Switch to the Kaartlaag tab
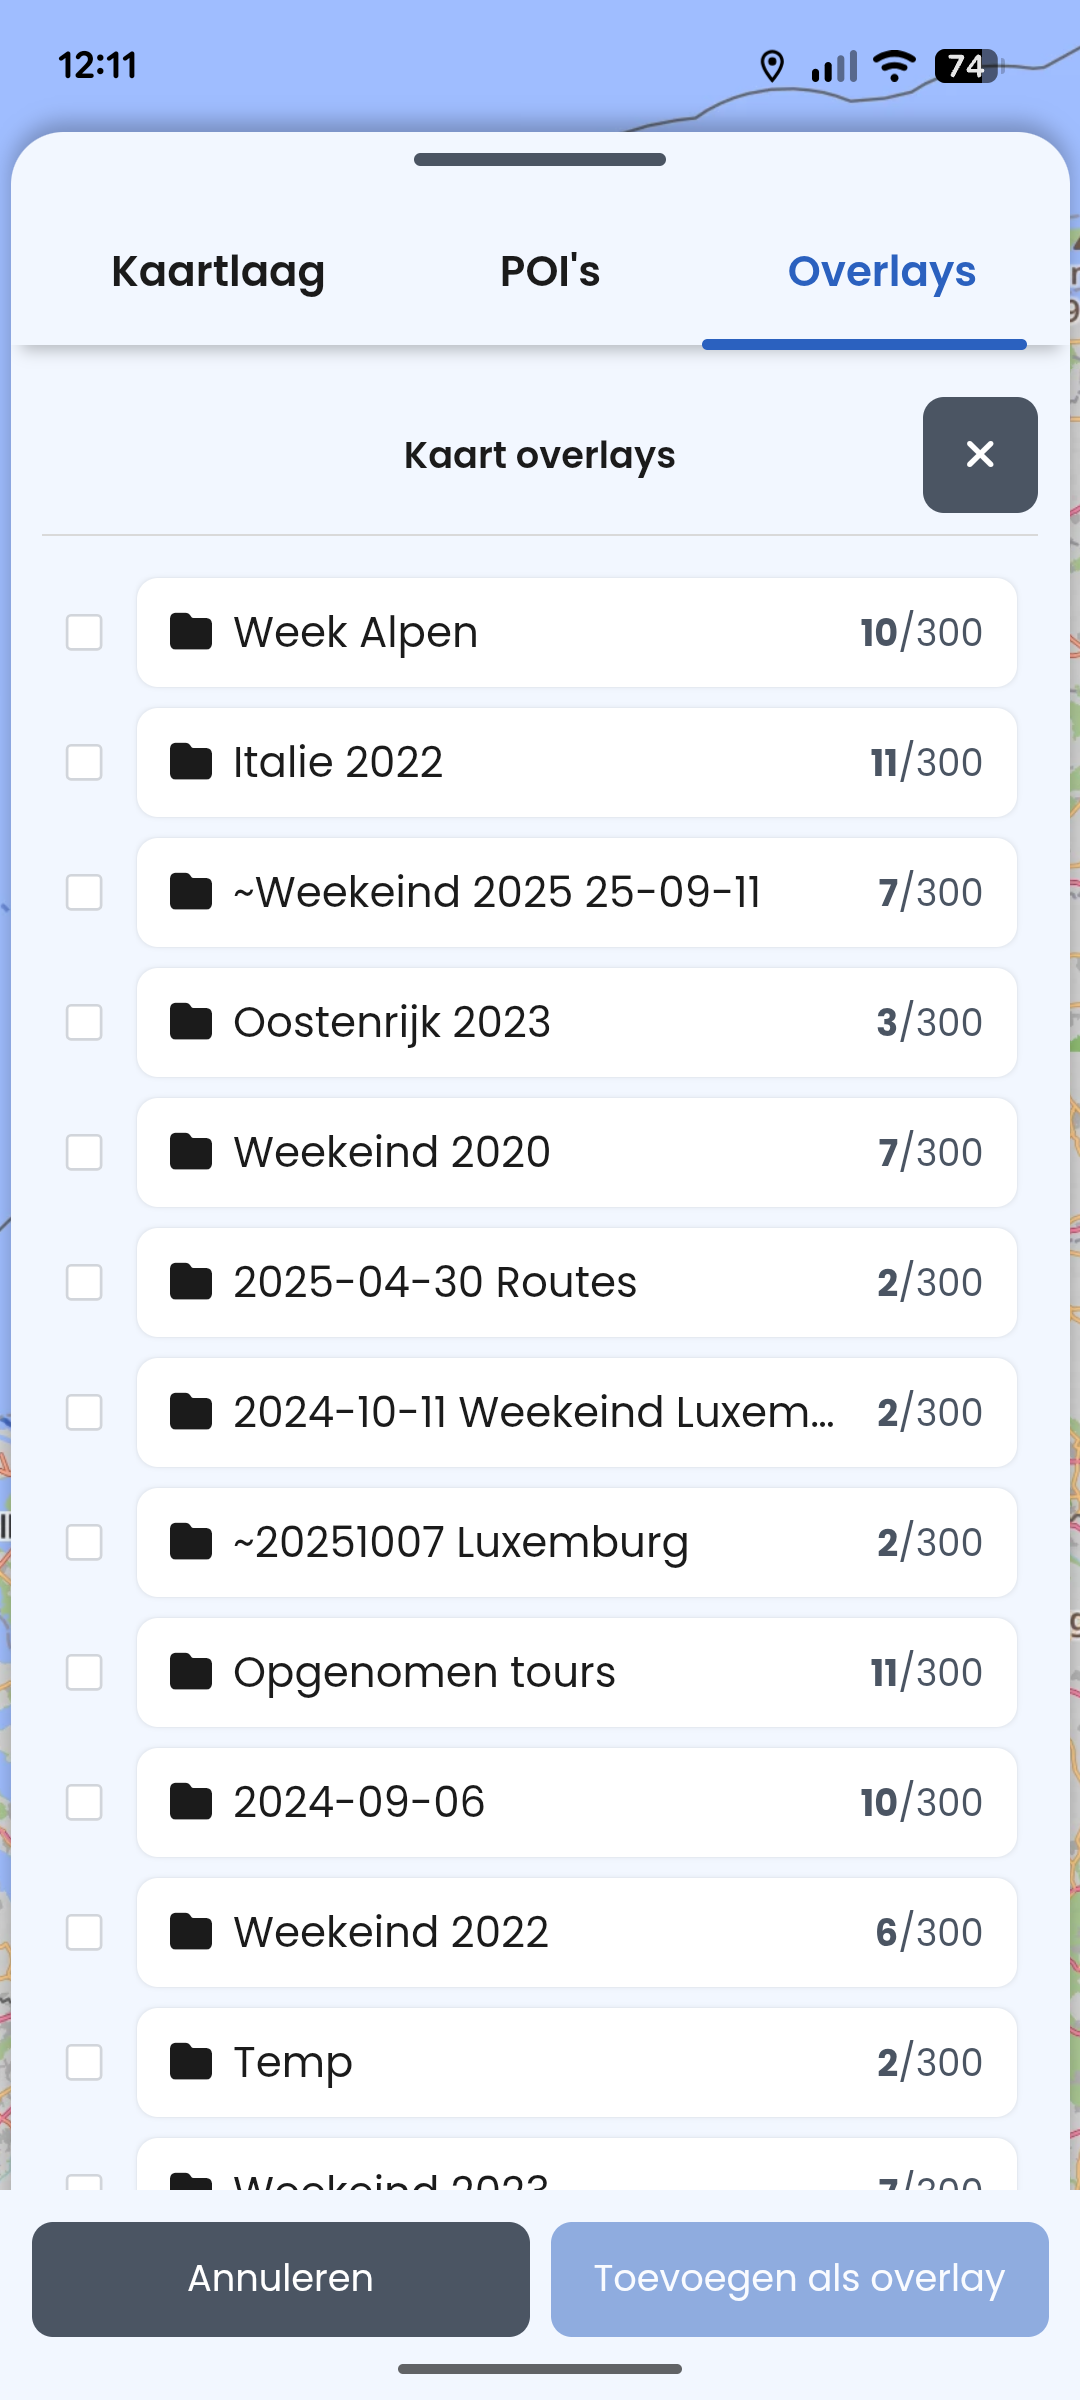This screenshot has height=2400, width=1080. (218, 271)
